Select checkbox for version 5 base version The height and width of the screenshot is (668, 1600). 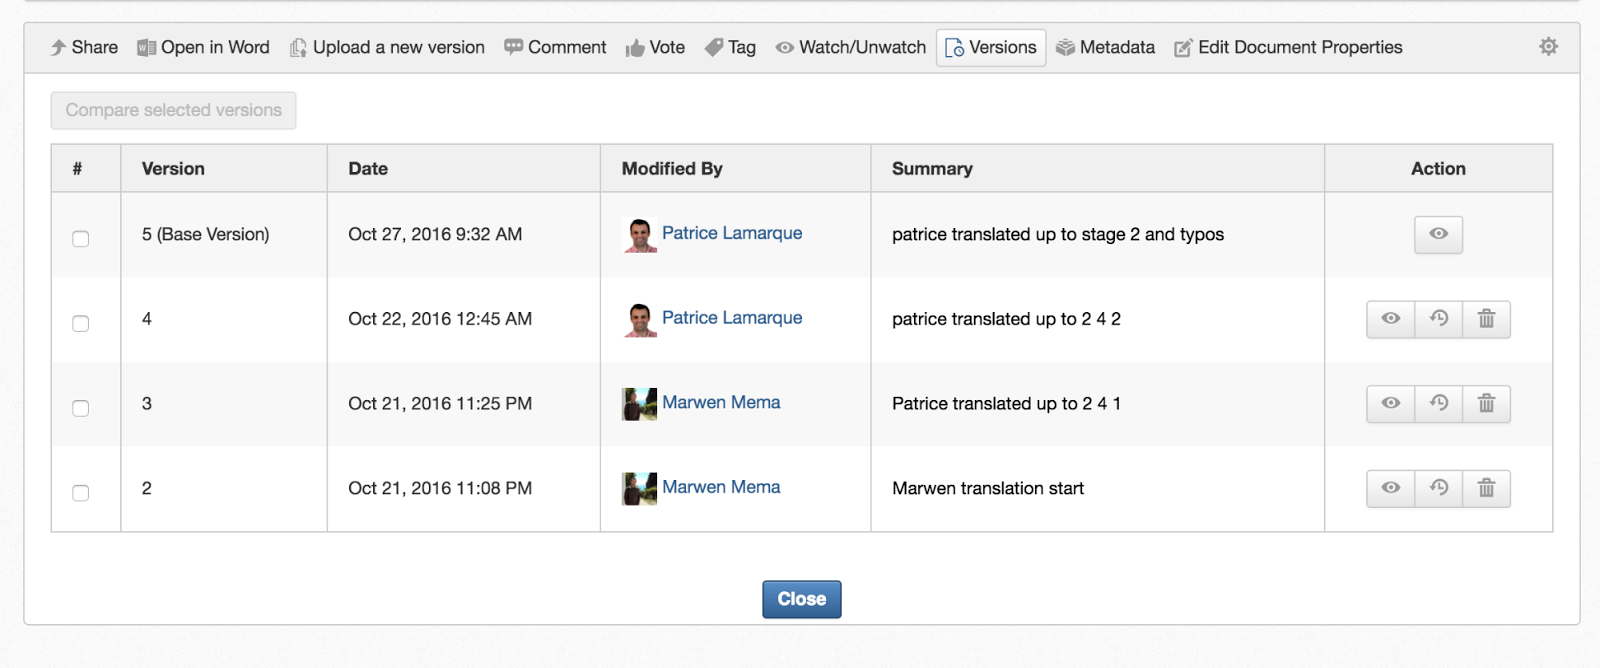tap(81, 239)
